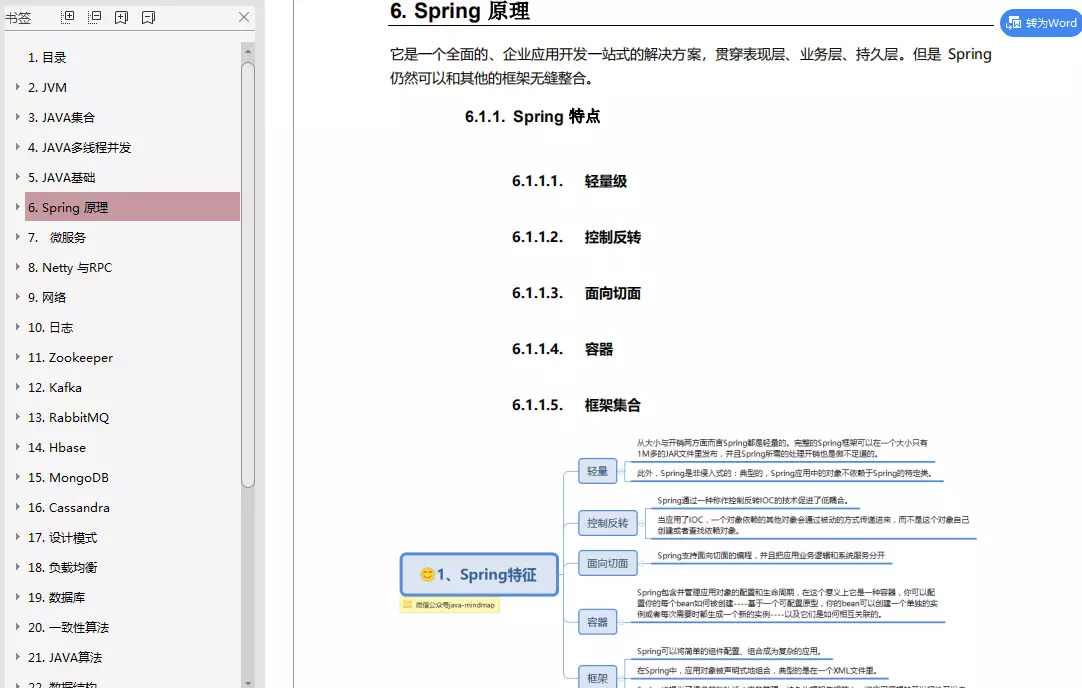This screenshot has width=1082, height=688.
Task: Click the 6.1.1.3. 面向切面 heading
Action: tap(576, 293)
